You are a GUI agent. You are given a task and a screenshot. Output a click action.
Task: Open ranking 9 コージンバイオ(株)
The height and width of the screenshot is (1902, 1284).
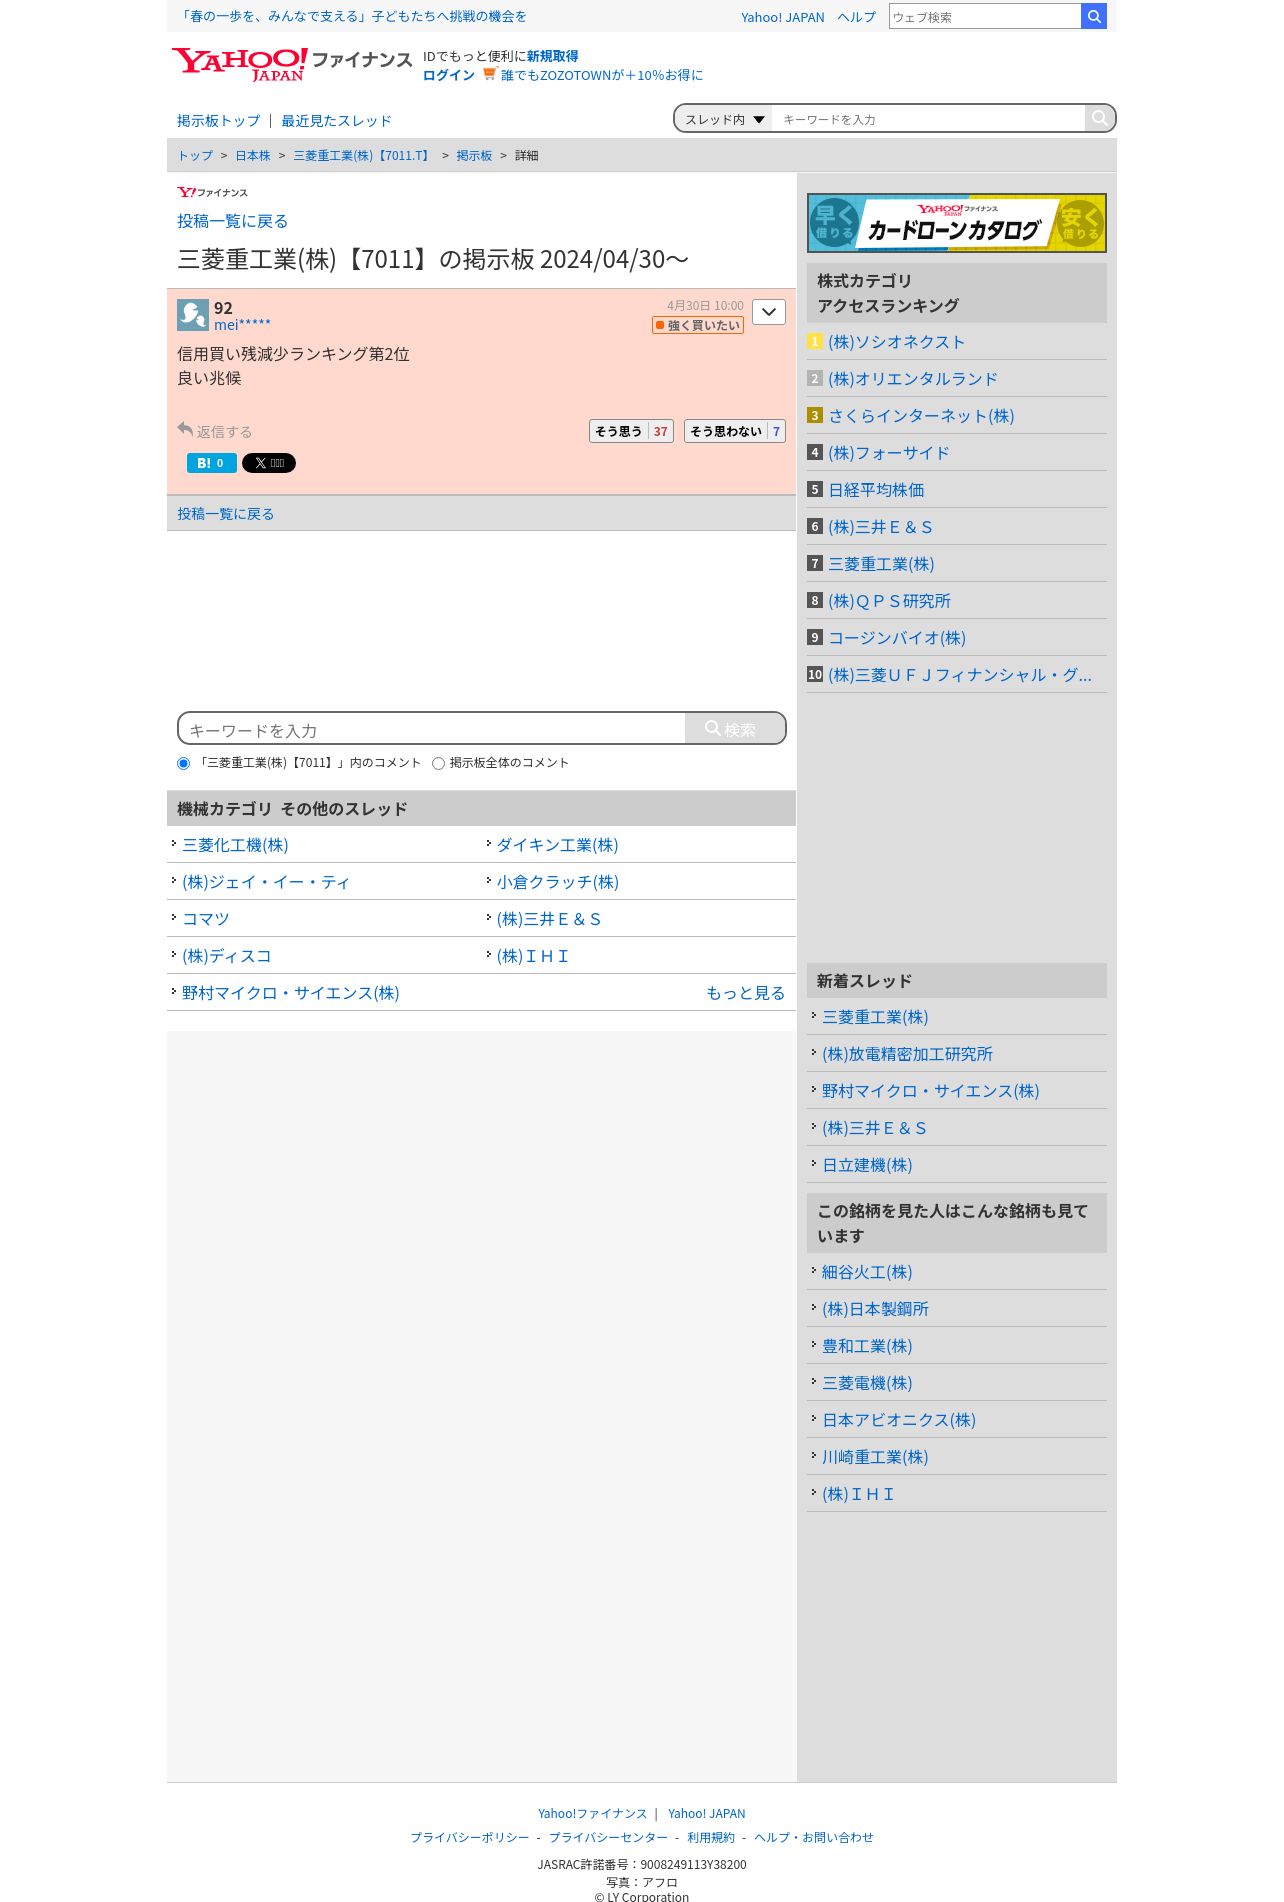[x=896, y=638]
